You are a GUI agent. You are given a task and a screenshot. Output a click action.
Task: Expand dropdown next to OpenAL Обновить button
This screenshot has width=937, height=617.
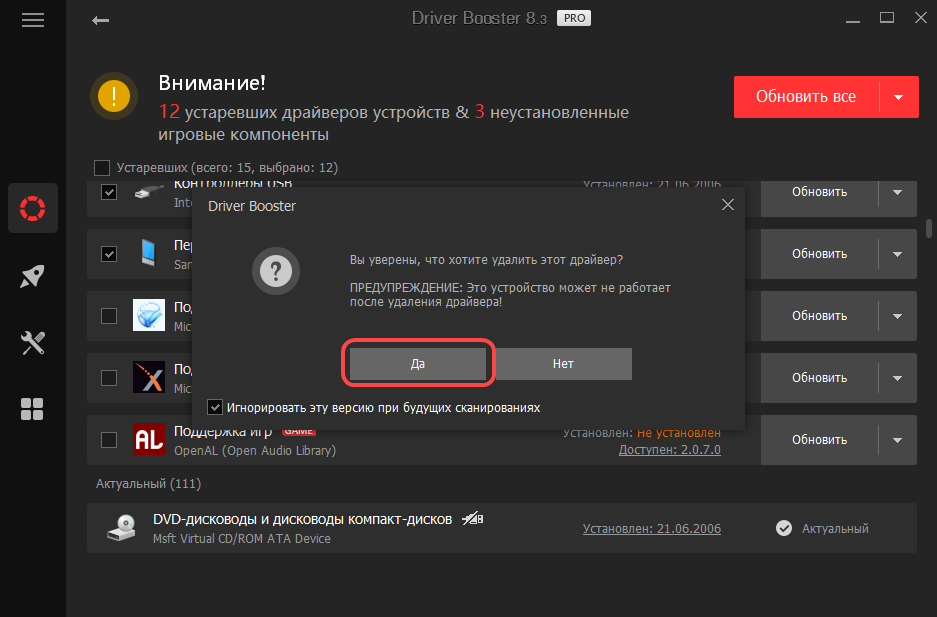tap(897, 440)
